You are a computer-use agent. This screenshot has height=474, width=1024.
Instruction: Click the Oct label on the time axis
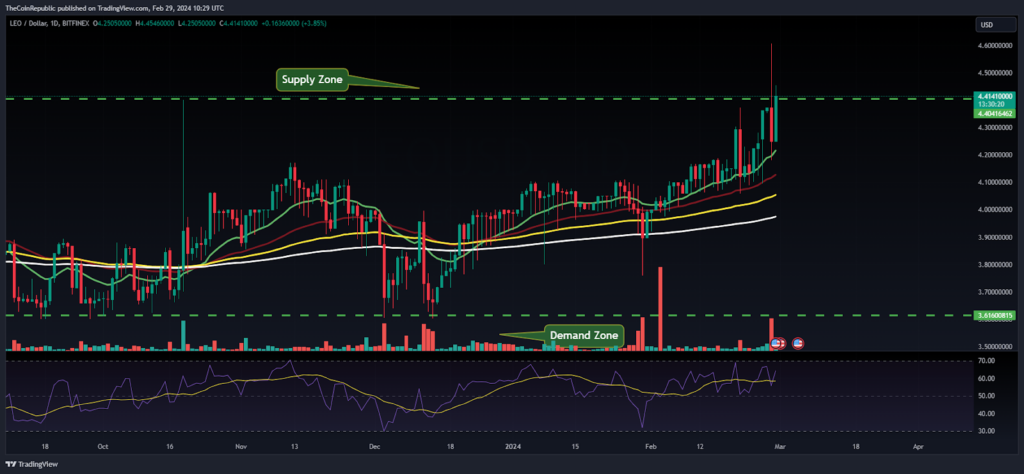[102, 448]
